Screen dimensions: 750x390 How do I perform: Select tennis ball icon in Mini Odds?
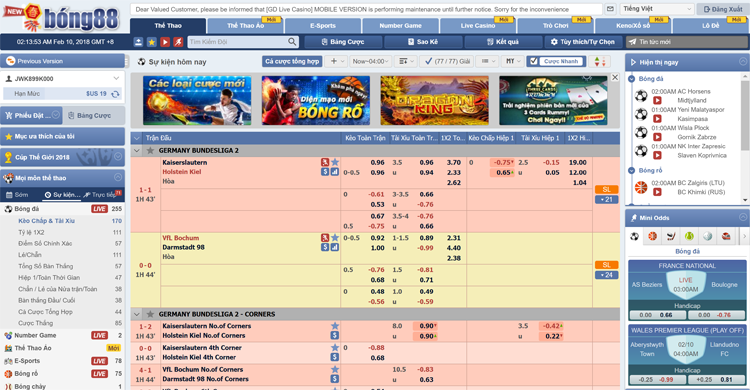tap(689, 236)
